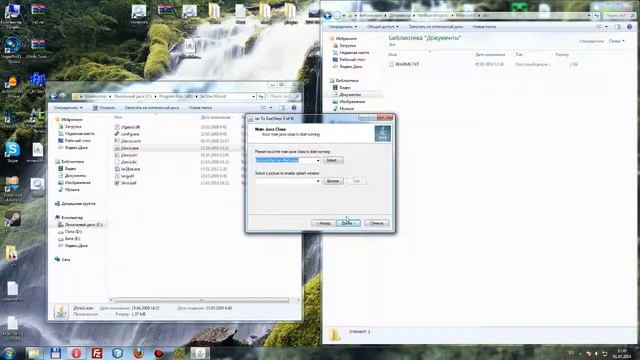The height and width of the screenshot is (360, 640).
Task: Select Загрузки in left Explorer sidebar
Action: point(73,127)
